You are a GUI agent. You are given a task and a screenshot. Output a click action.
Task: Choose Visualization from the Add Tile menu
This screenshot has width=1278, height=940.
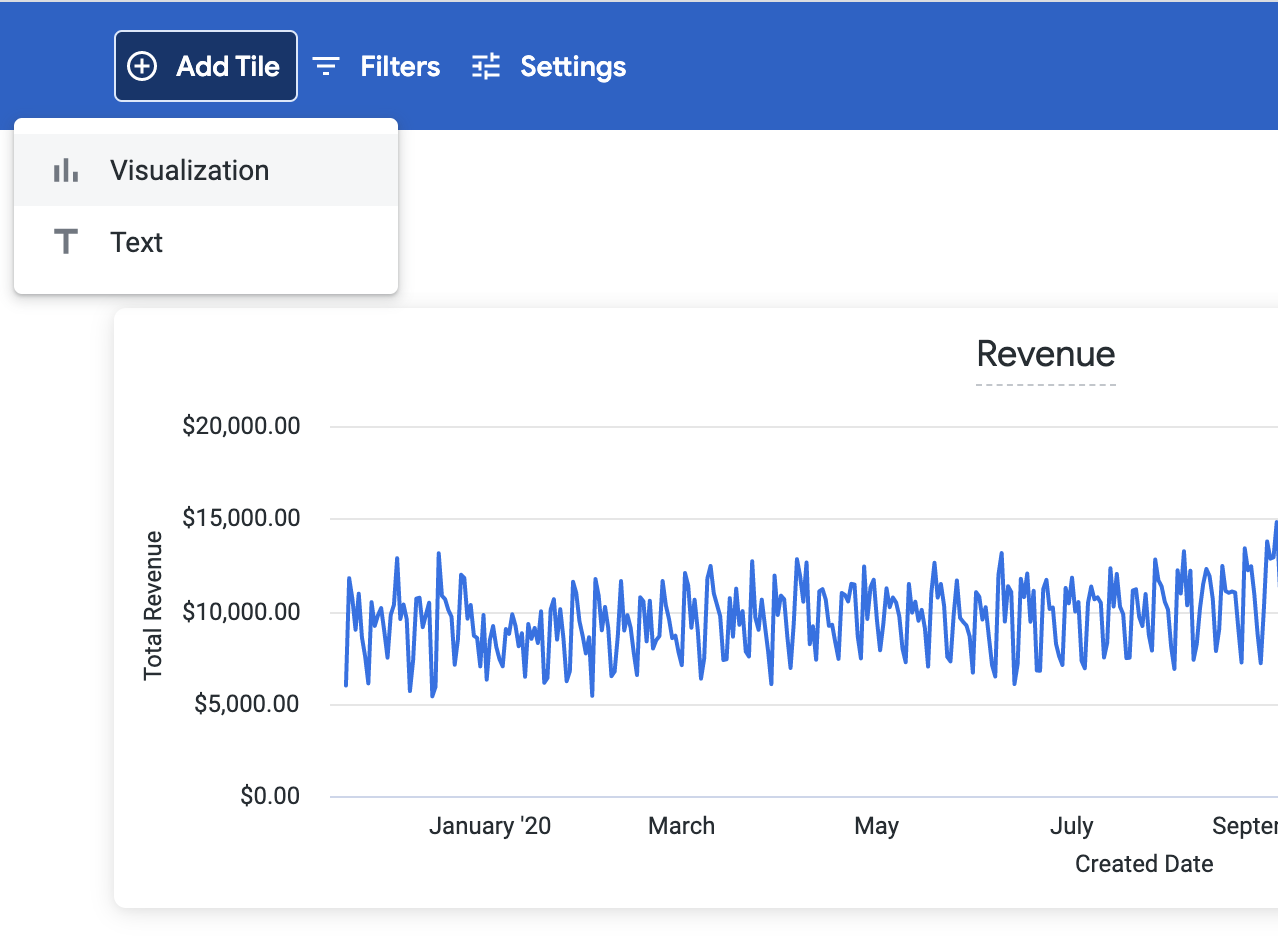point(190,171)
